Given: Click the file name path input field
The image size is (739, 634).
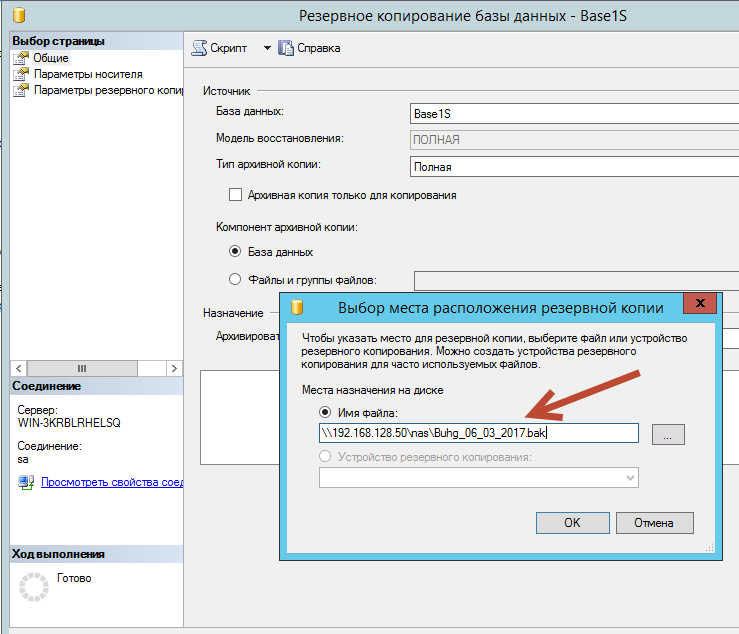Looking at the screenshot, I should (478, 433).
